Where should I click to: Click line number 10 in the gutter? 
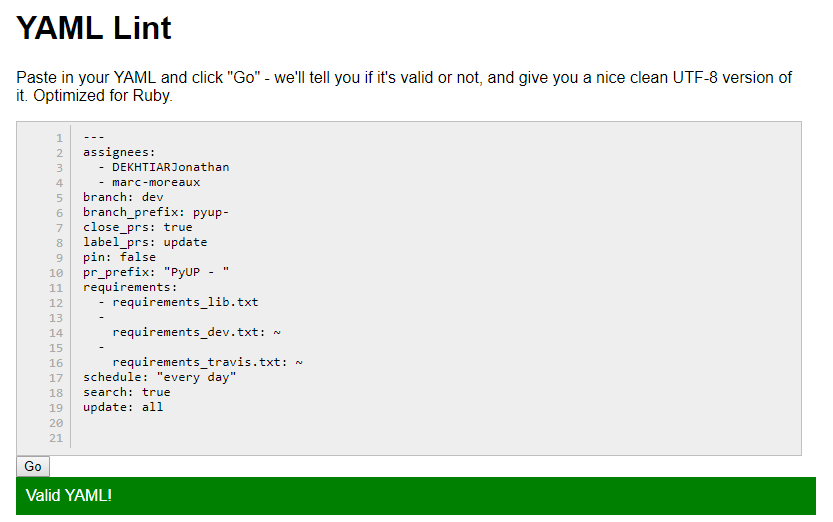pos(56,273)
